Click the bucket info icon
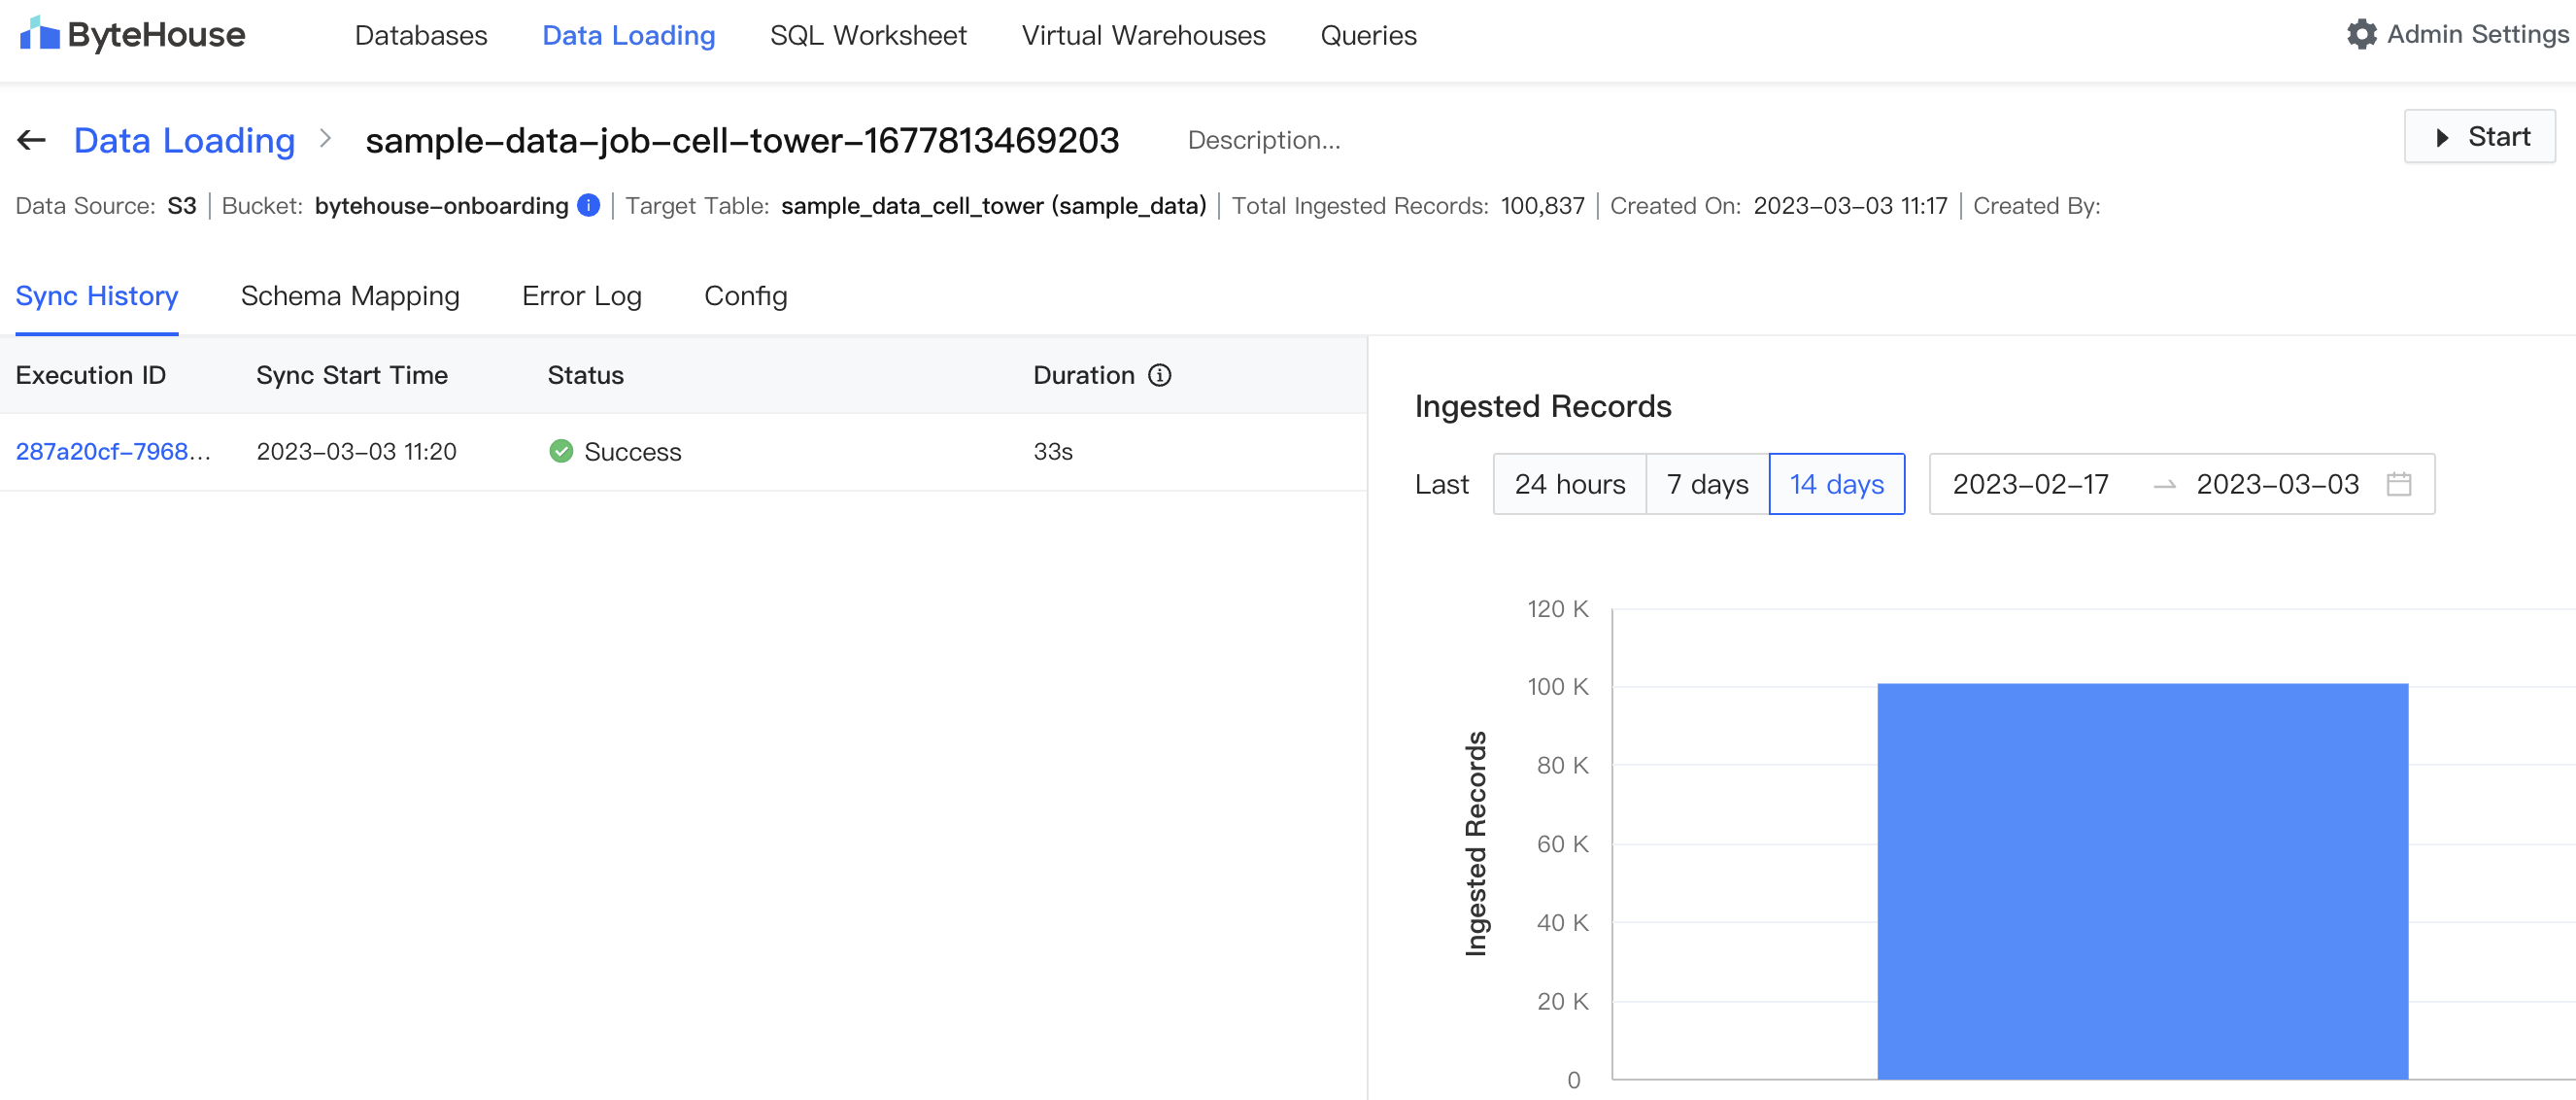This screenshot has height=1100, width=2576. click(589, 205)
